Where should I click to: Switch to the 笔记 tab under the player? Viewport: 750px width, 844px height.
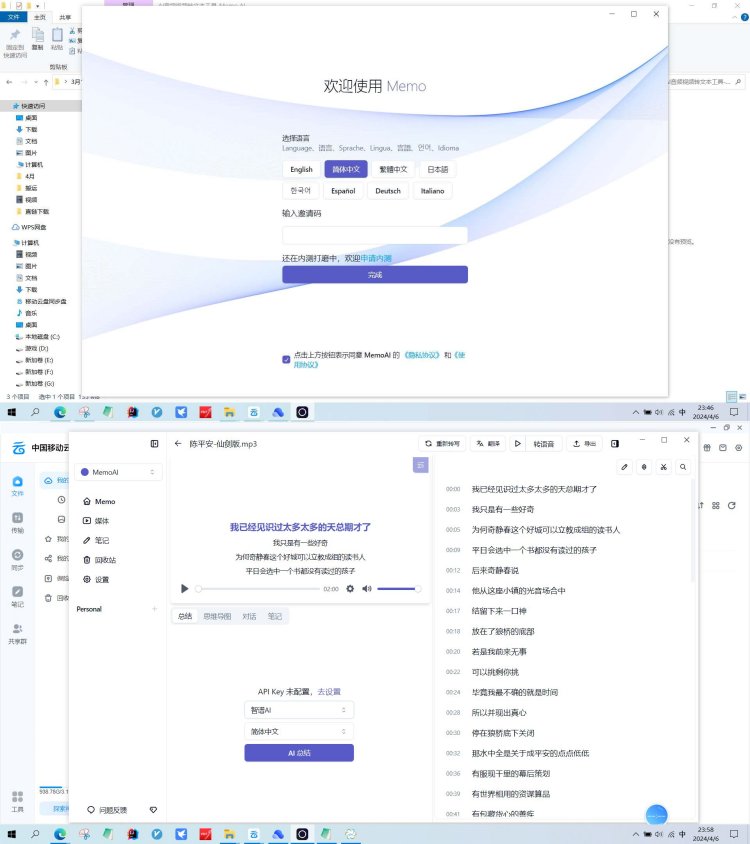pyautogui.click(x=275, y=616)
